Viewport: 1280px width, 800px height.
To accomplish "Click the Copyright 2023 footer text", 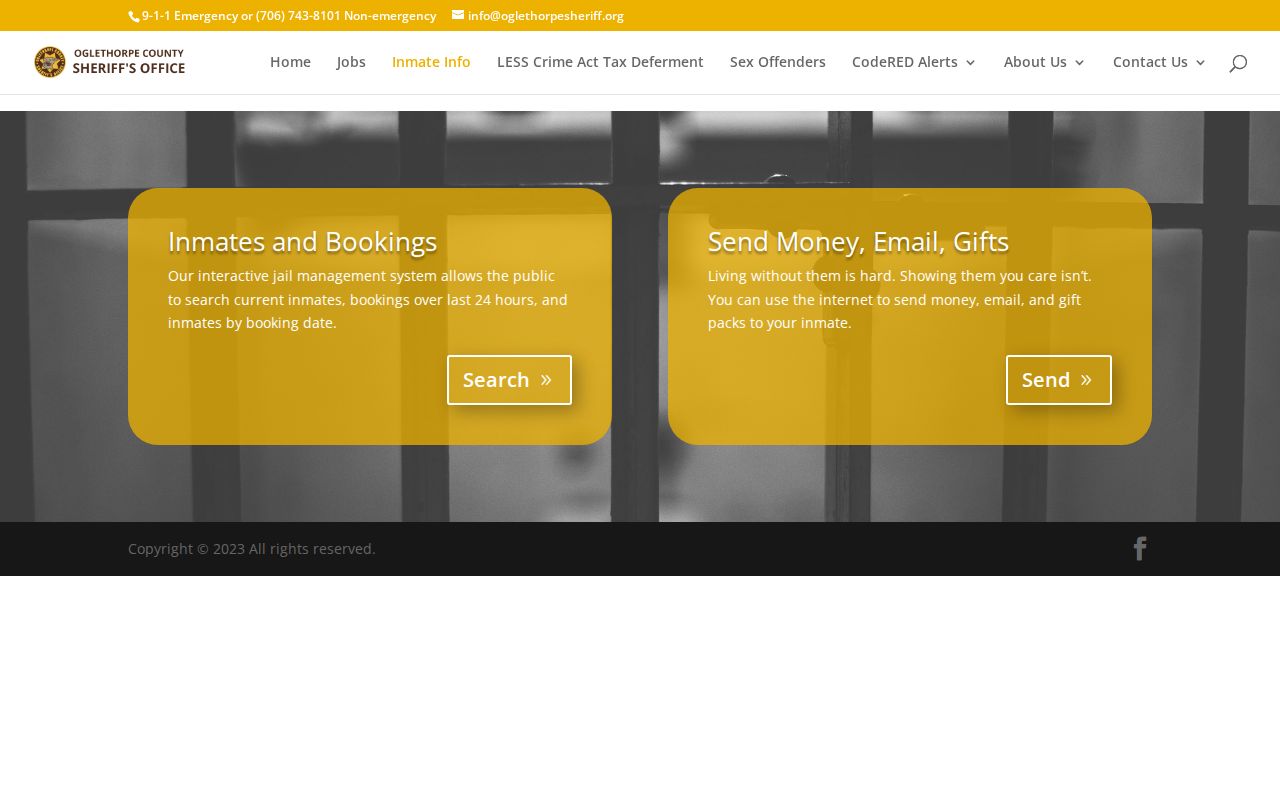I will click(252, 549).
